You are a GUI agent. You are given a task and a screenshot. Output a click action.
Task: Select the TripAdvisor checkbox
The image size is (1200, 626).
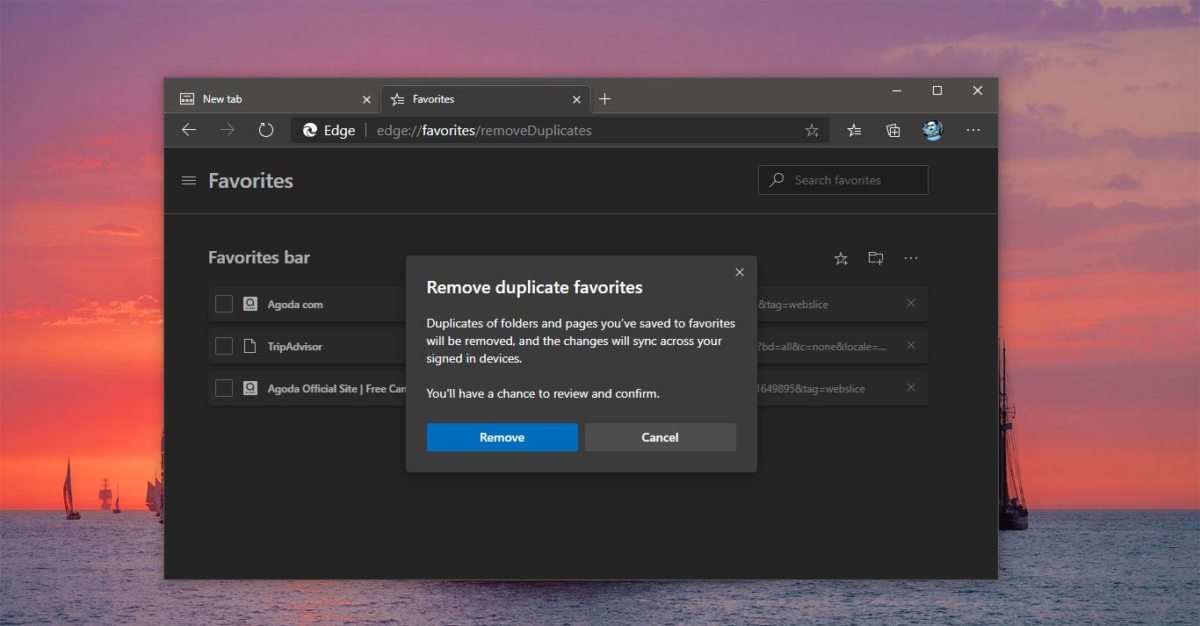click(x=223, y=345)
